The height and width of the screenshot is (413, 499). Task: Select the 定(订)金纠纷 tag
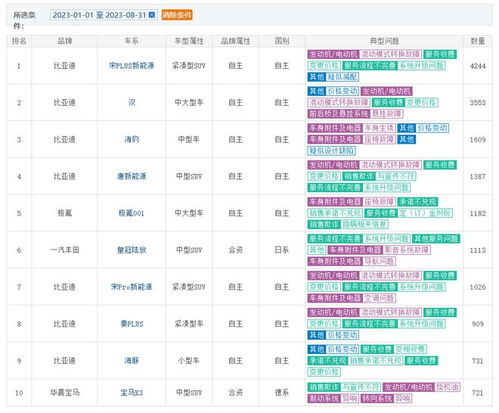click(426, 213)
